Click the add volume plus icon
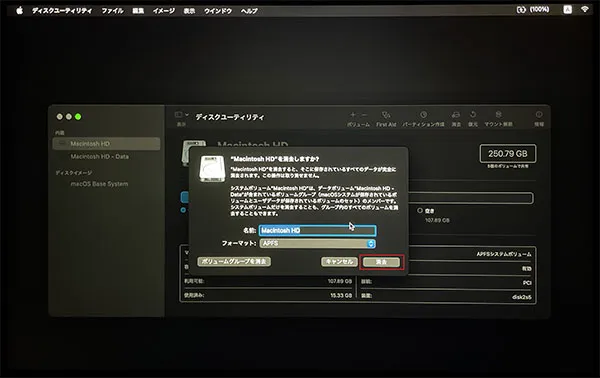Viewport: 600px width, 378px height. pyautogui.click(x=353, y=114)
